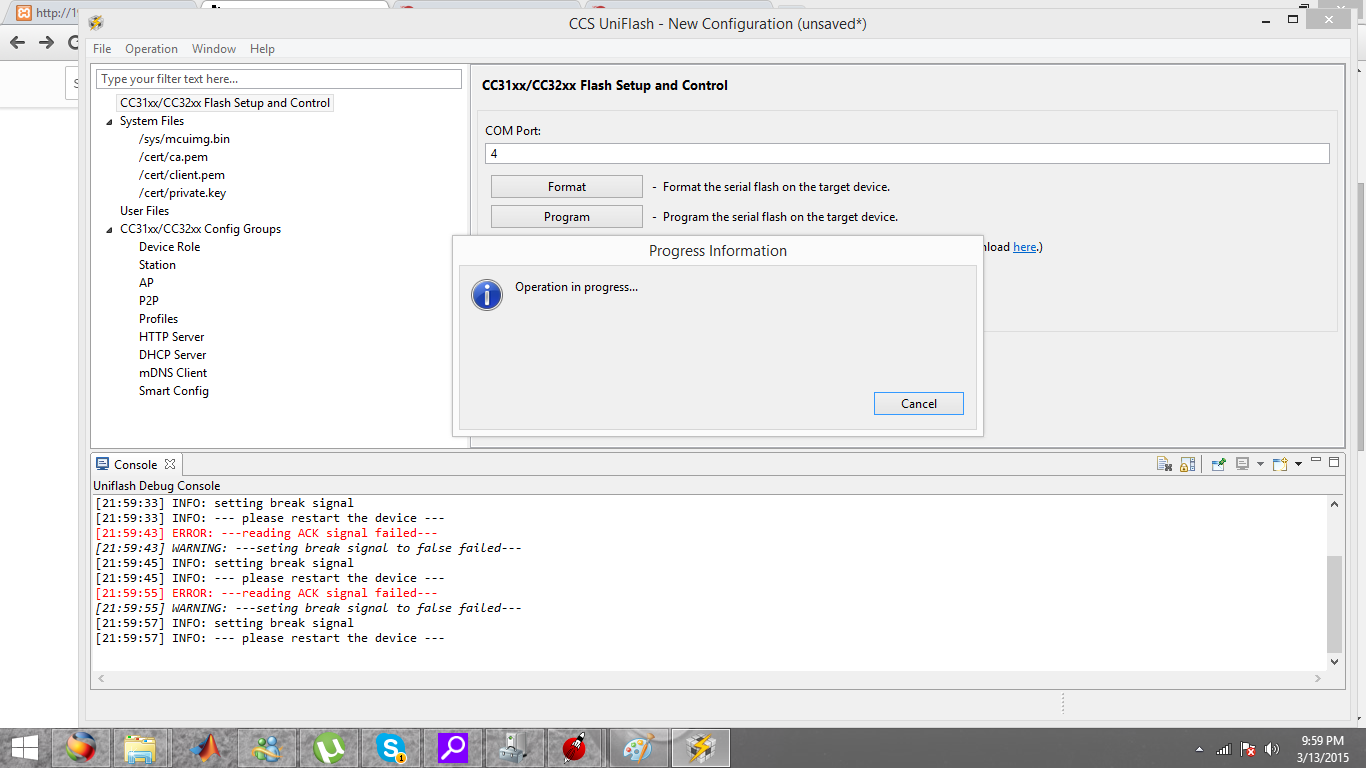
Task: Open the Windows Start button
Action: point(24,748)
